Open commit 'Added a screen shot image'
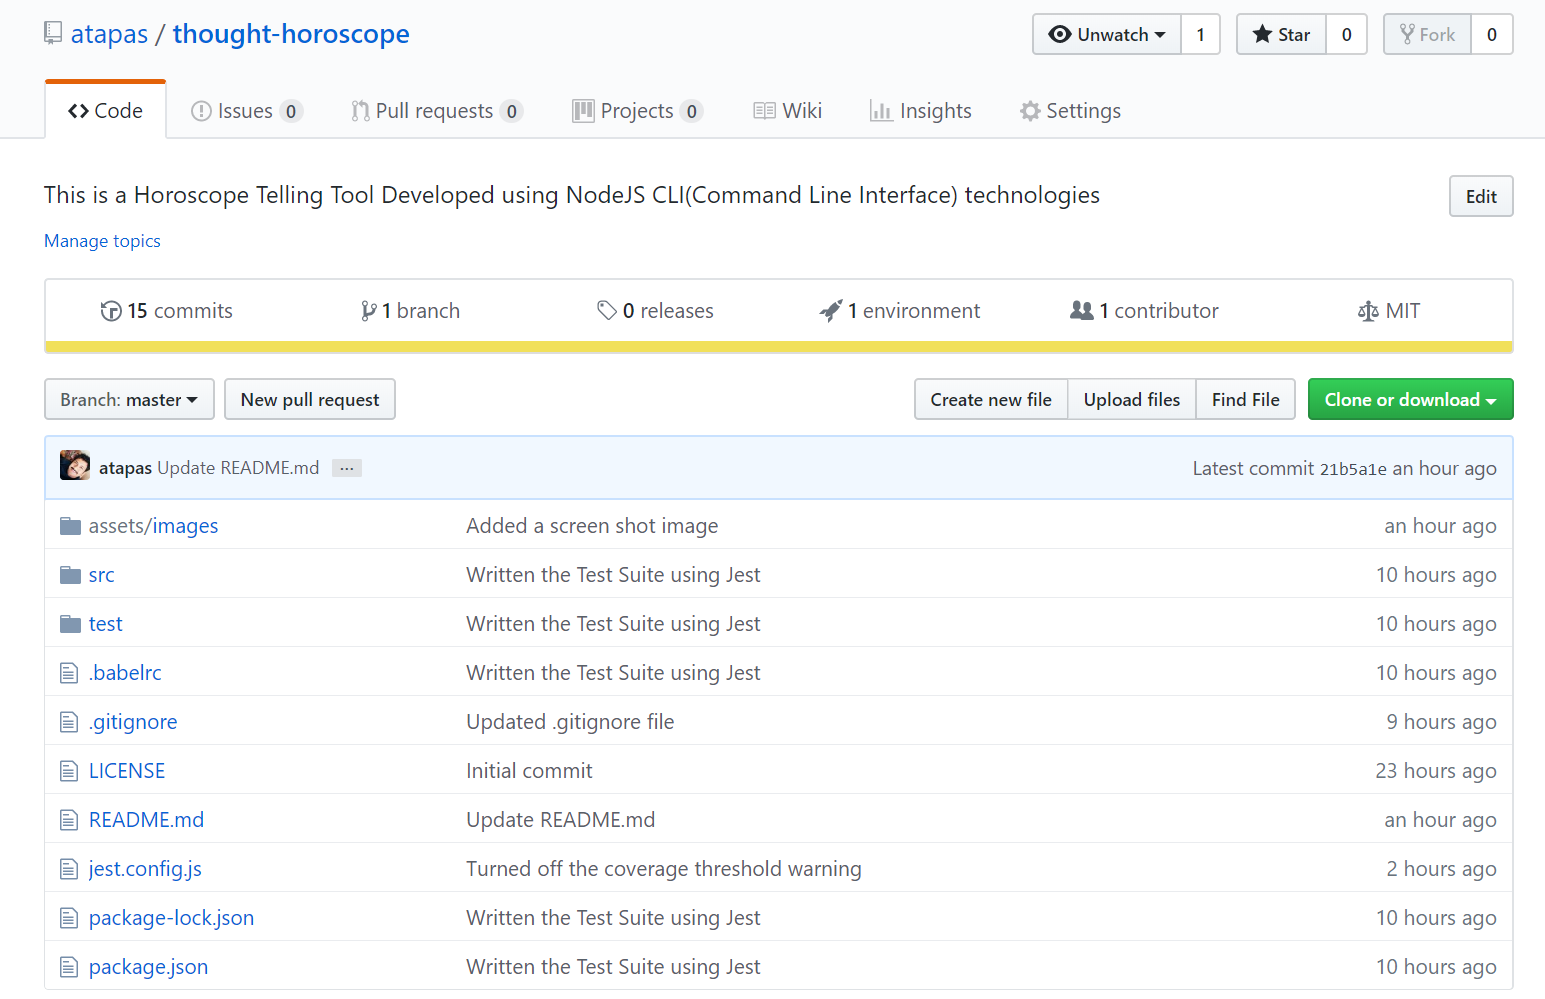 tap(592, 526)
